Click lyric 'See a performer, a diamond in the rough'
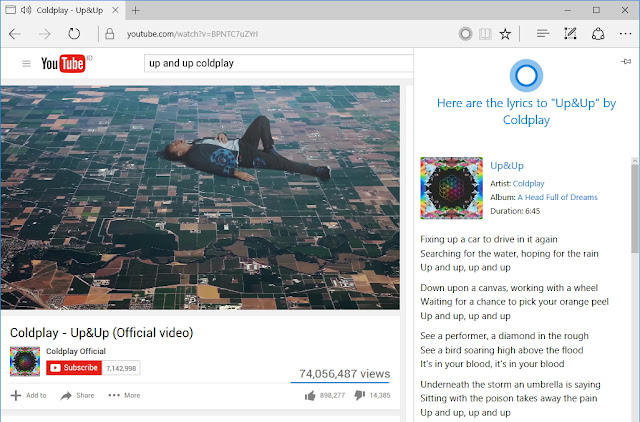Viewport: 640px width, 422px height. click(504, 336)
